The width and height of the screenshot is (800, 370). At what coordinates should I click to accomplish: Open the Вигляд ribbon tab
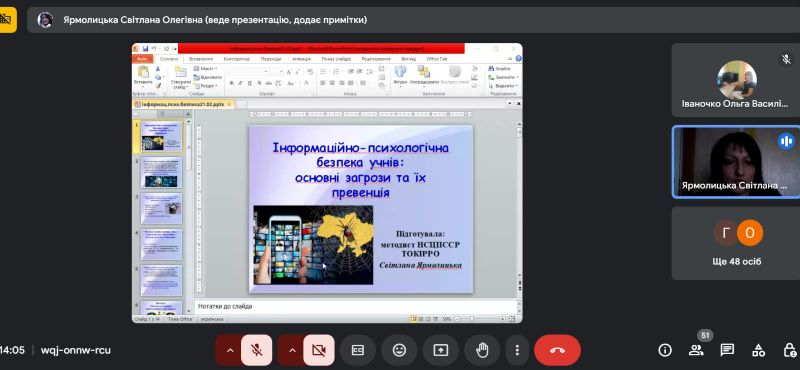[x=409, y=59]
